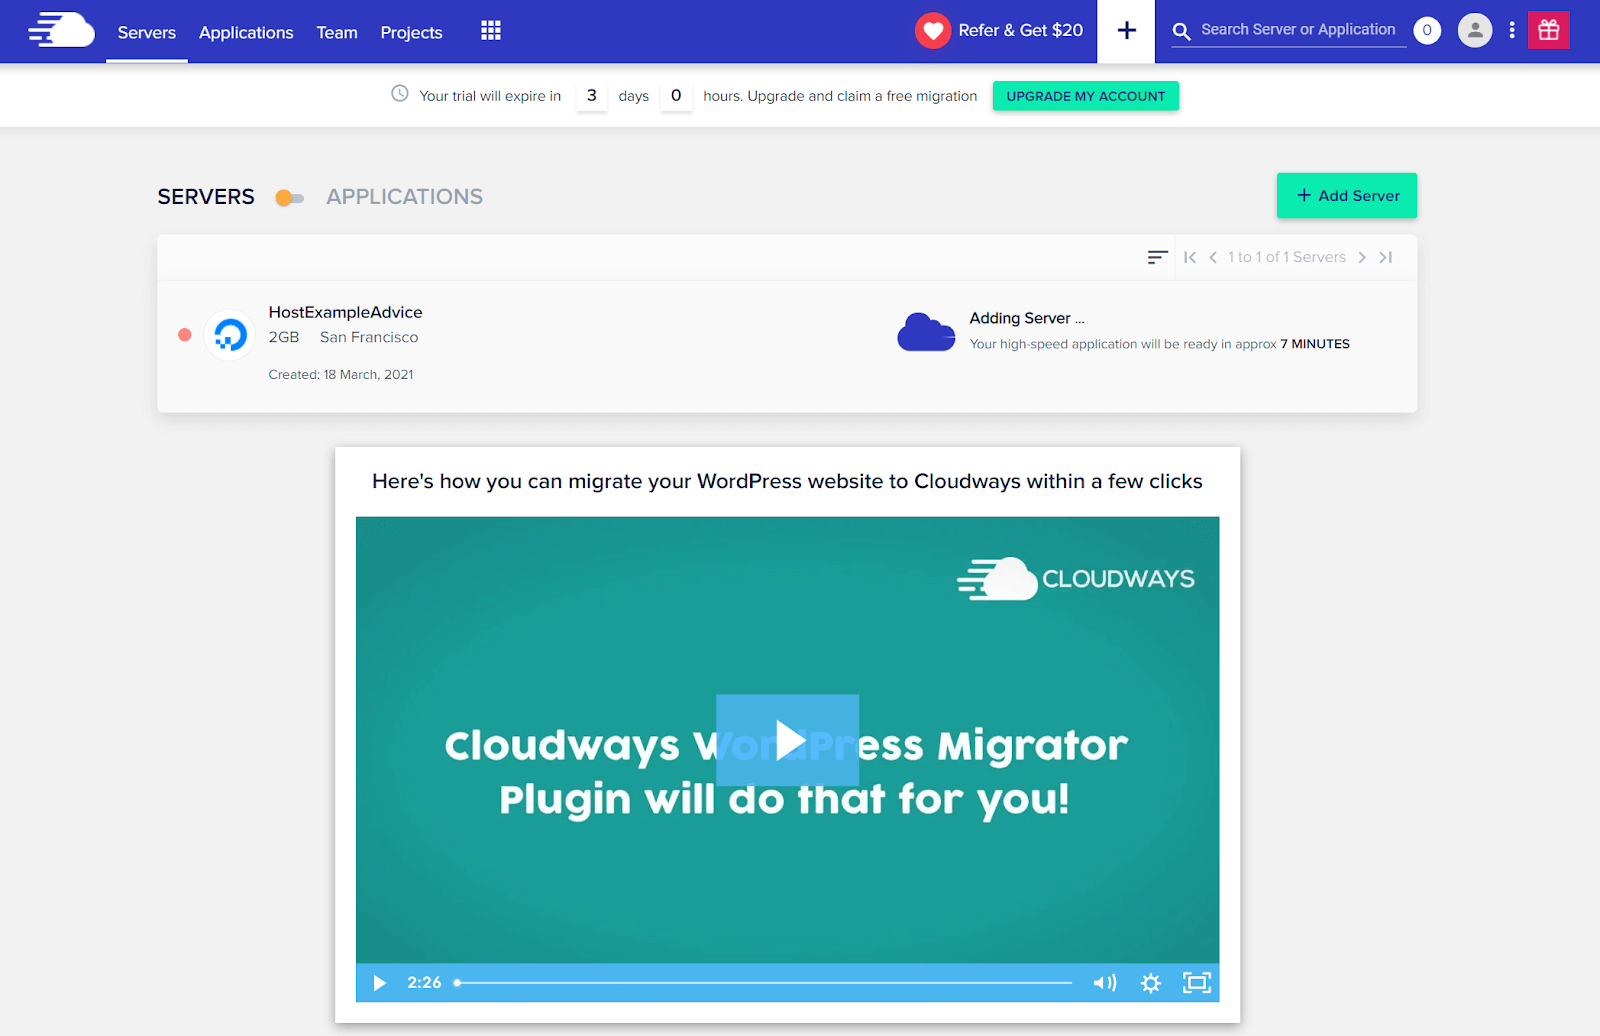Focus the Search Server or Application field

click(x=1298, y=30)
